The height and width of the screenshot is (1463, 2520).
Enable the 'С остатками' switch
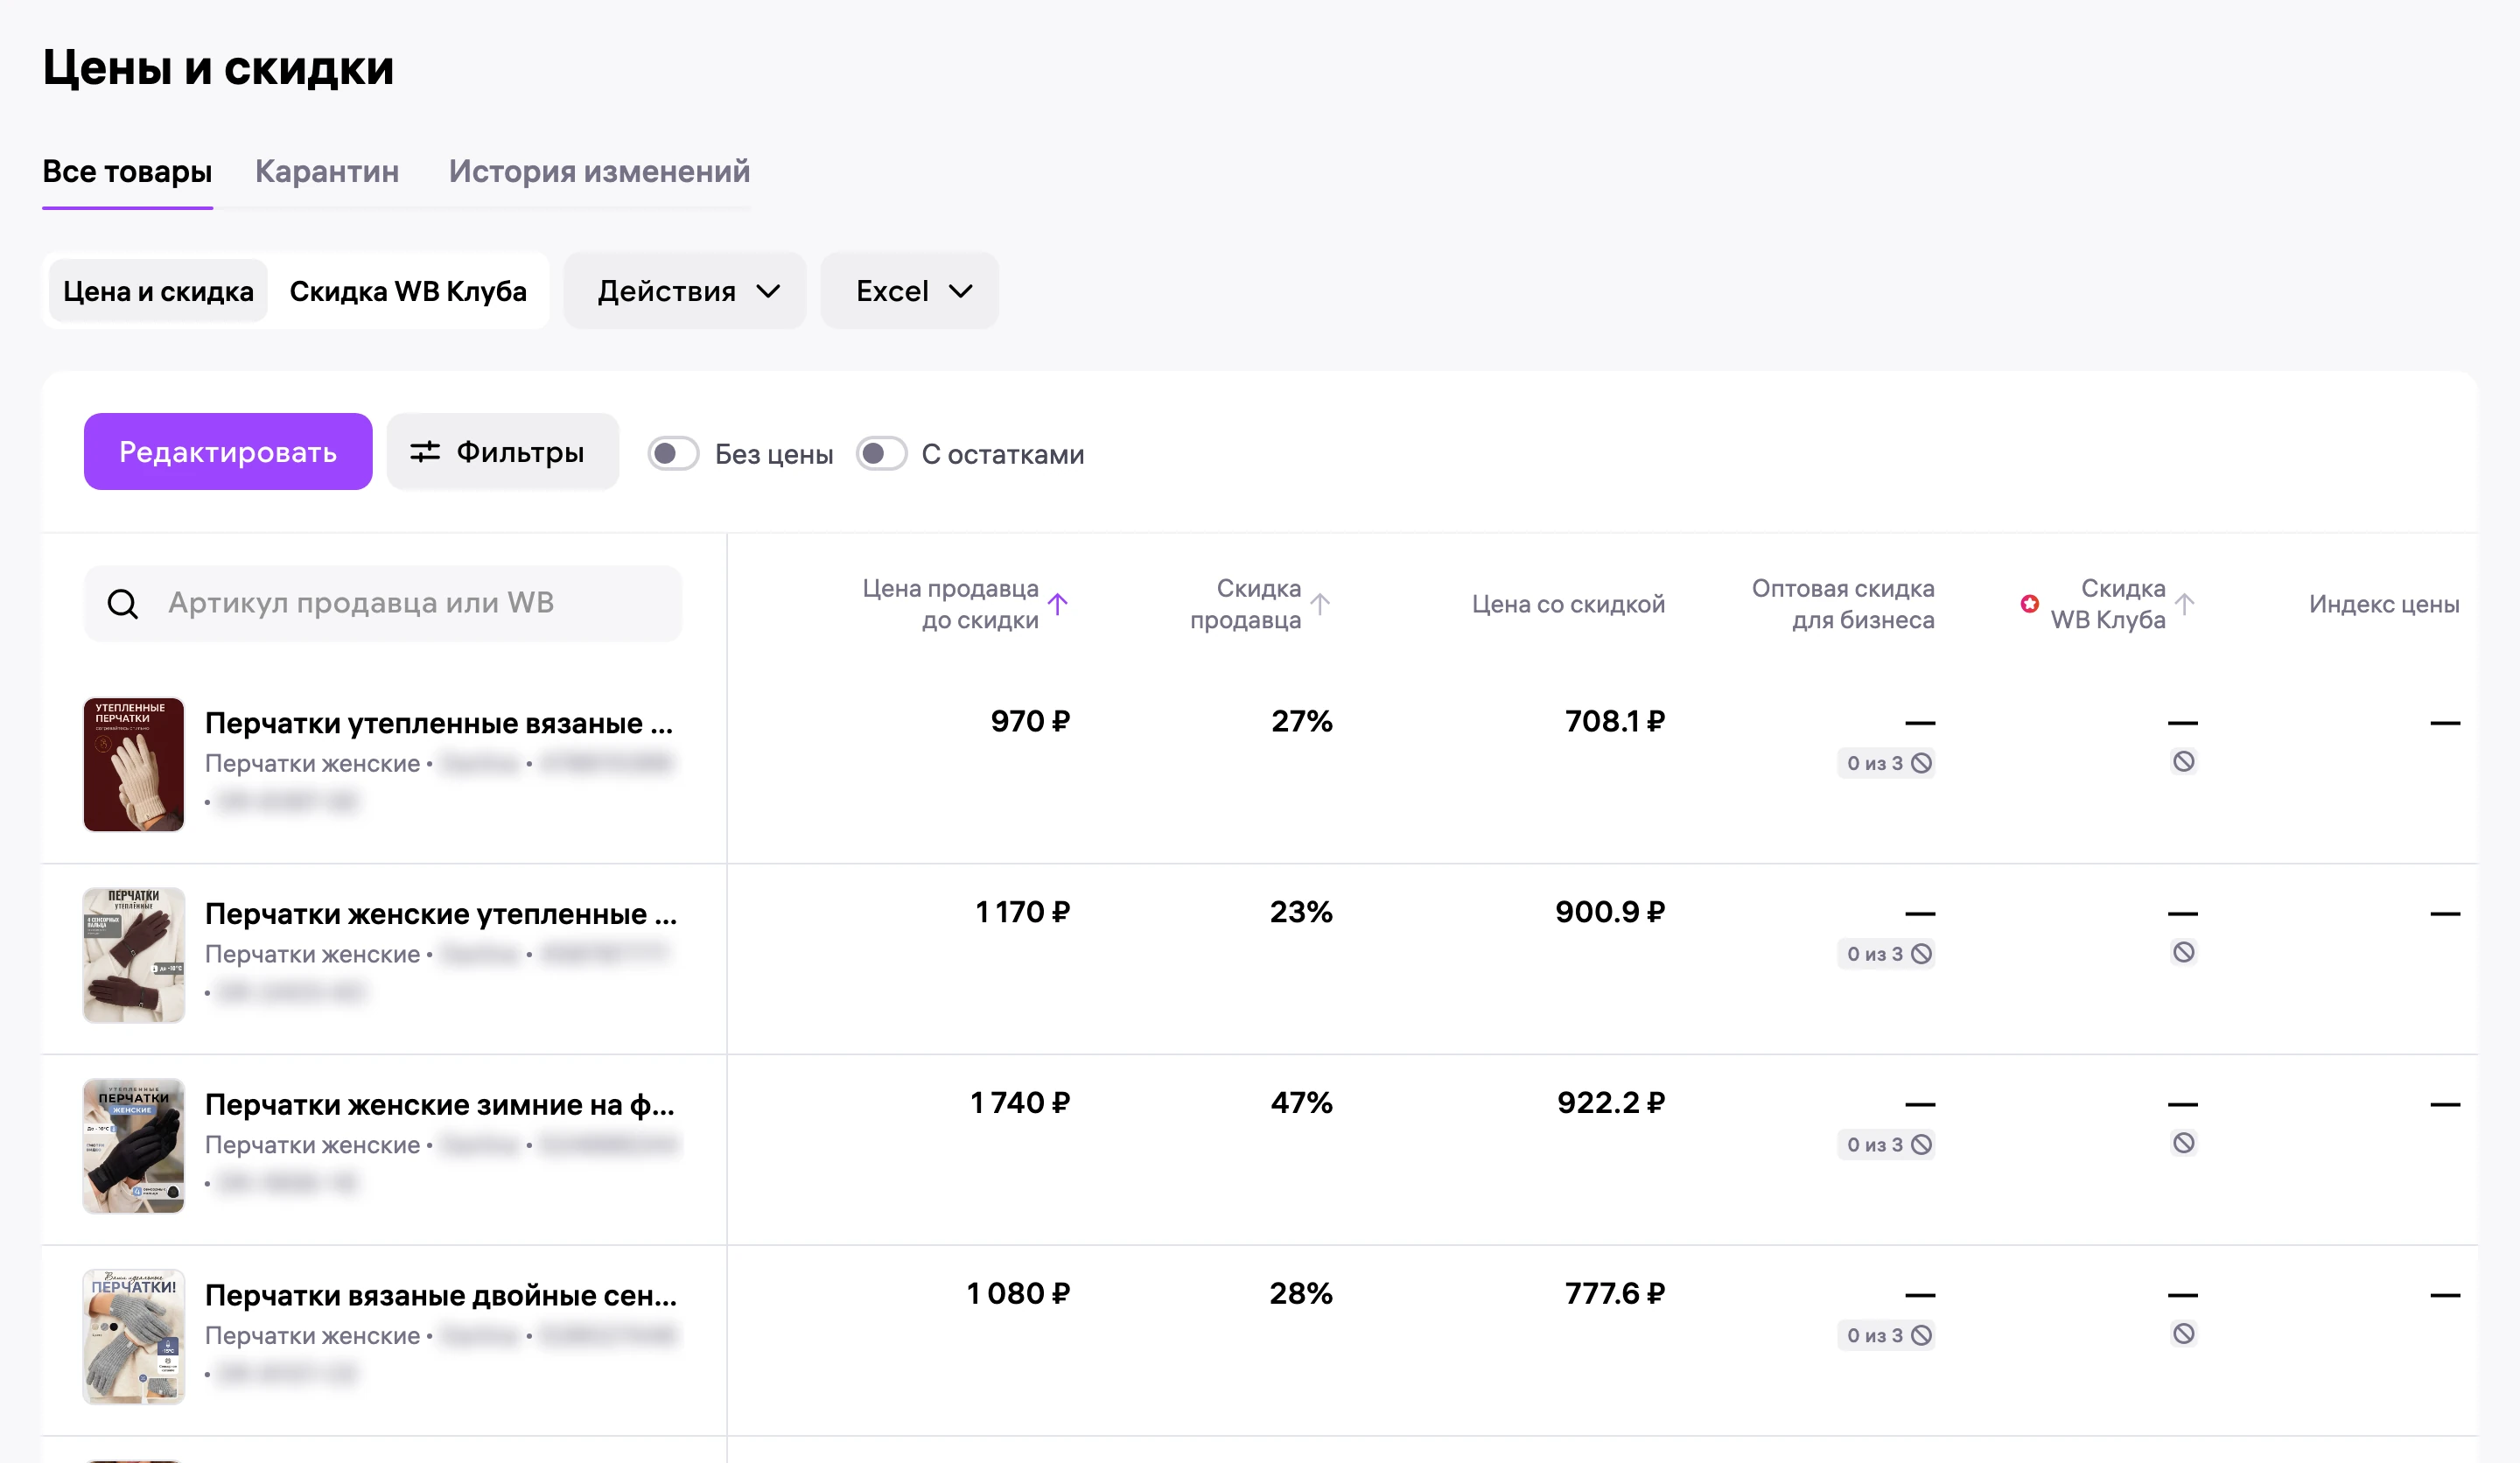pos(881,454)
